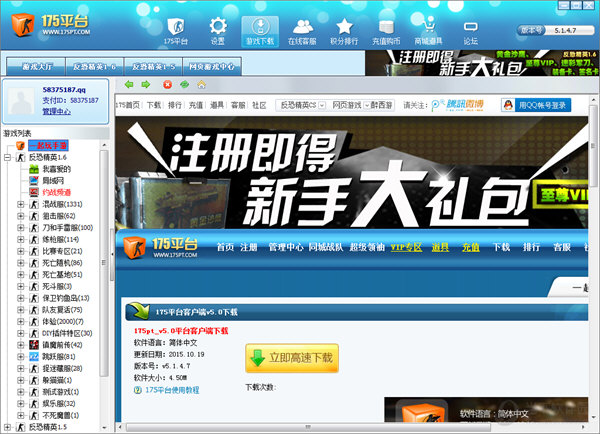Click the browser back green arrow
Screen dimensions: 600x434
pyautogui.click(x=129, y=84)
